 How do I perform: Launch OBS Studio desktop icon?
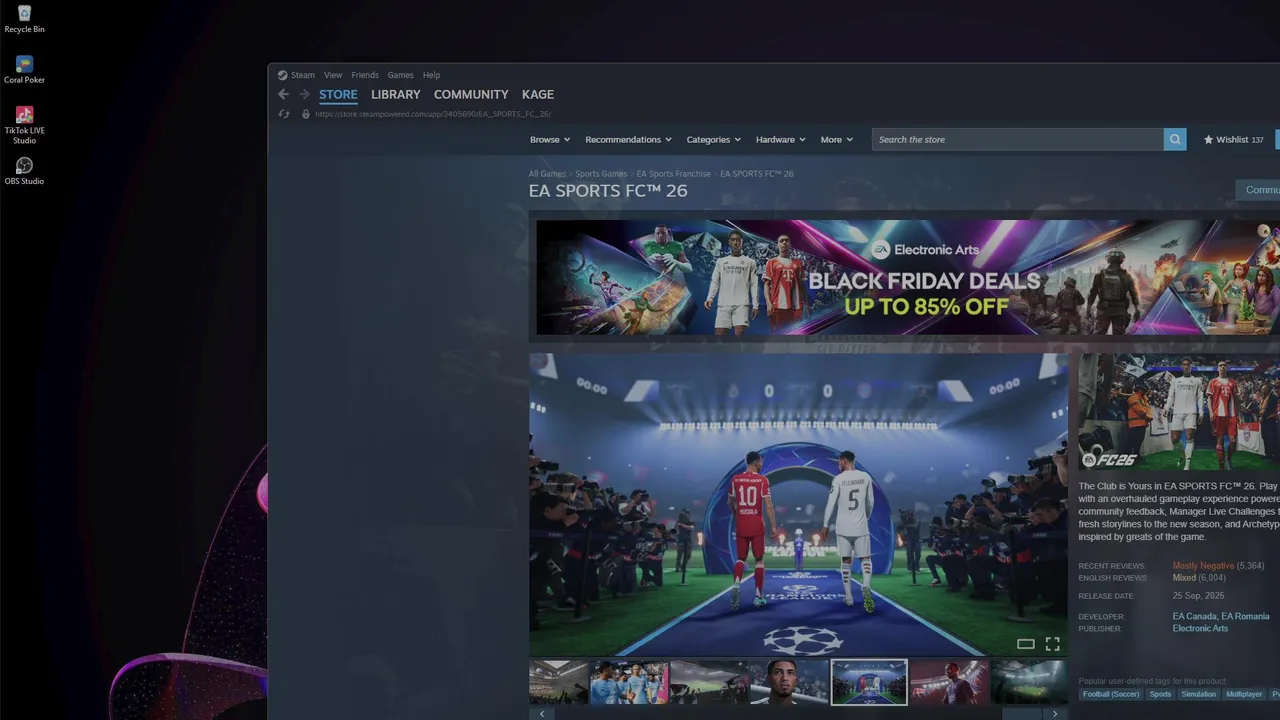click(x=24, y=171)
